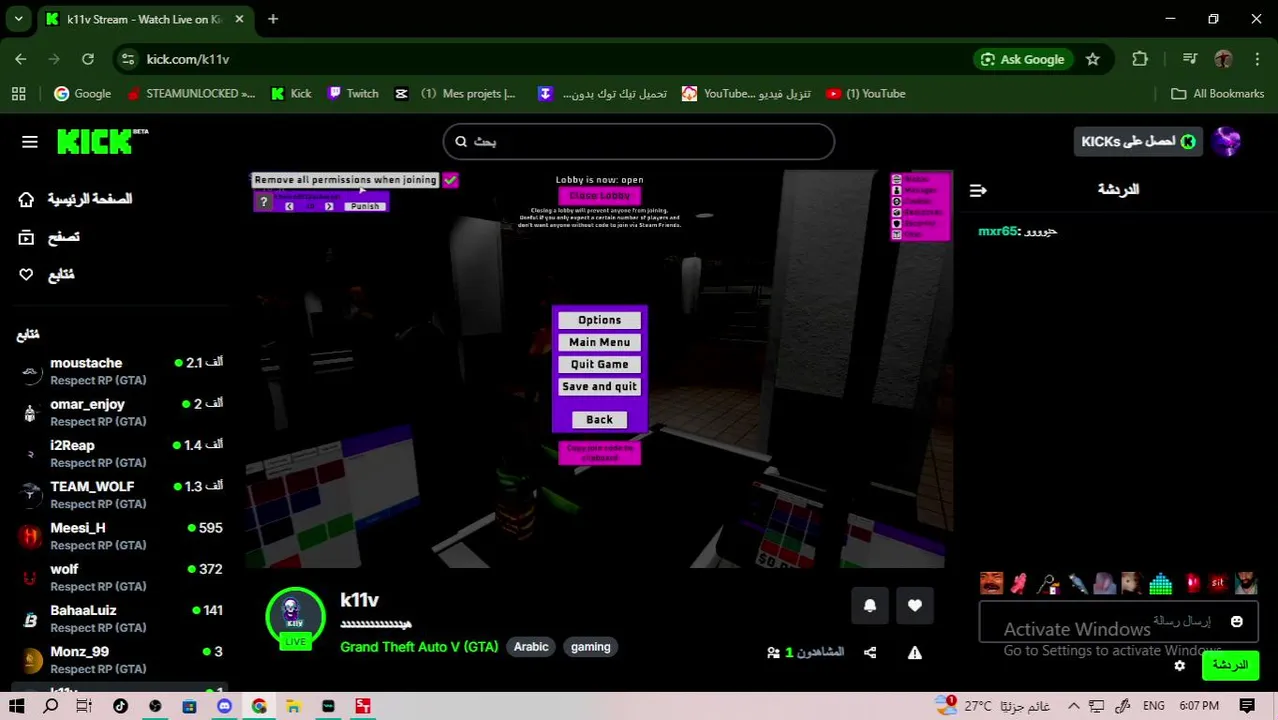
Task: Click the gaming tag
Action: click(590, 647)
